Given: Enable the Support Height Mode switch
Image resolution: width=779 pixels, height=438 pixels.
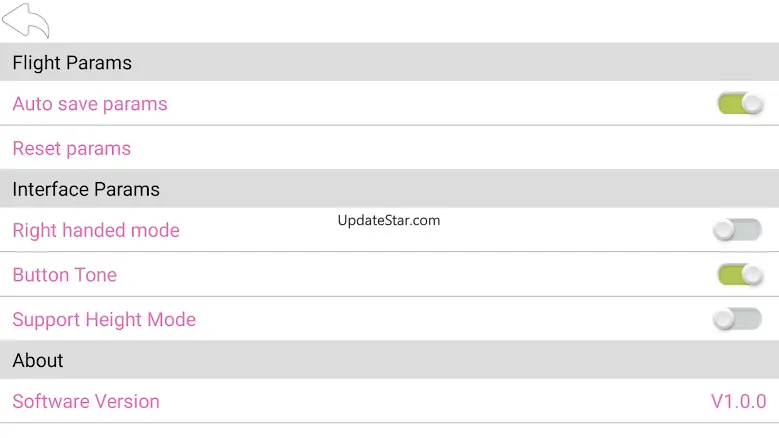Looking at the screenshot, I should coord(737,319).
